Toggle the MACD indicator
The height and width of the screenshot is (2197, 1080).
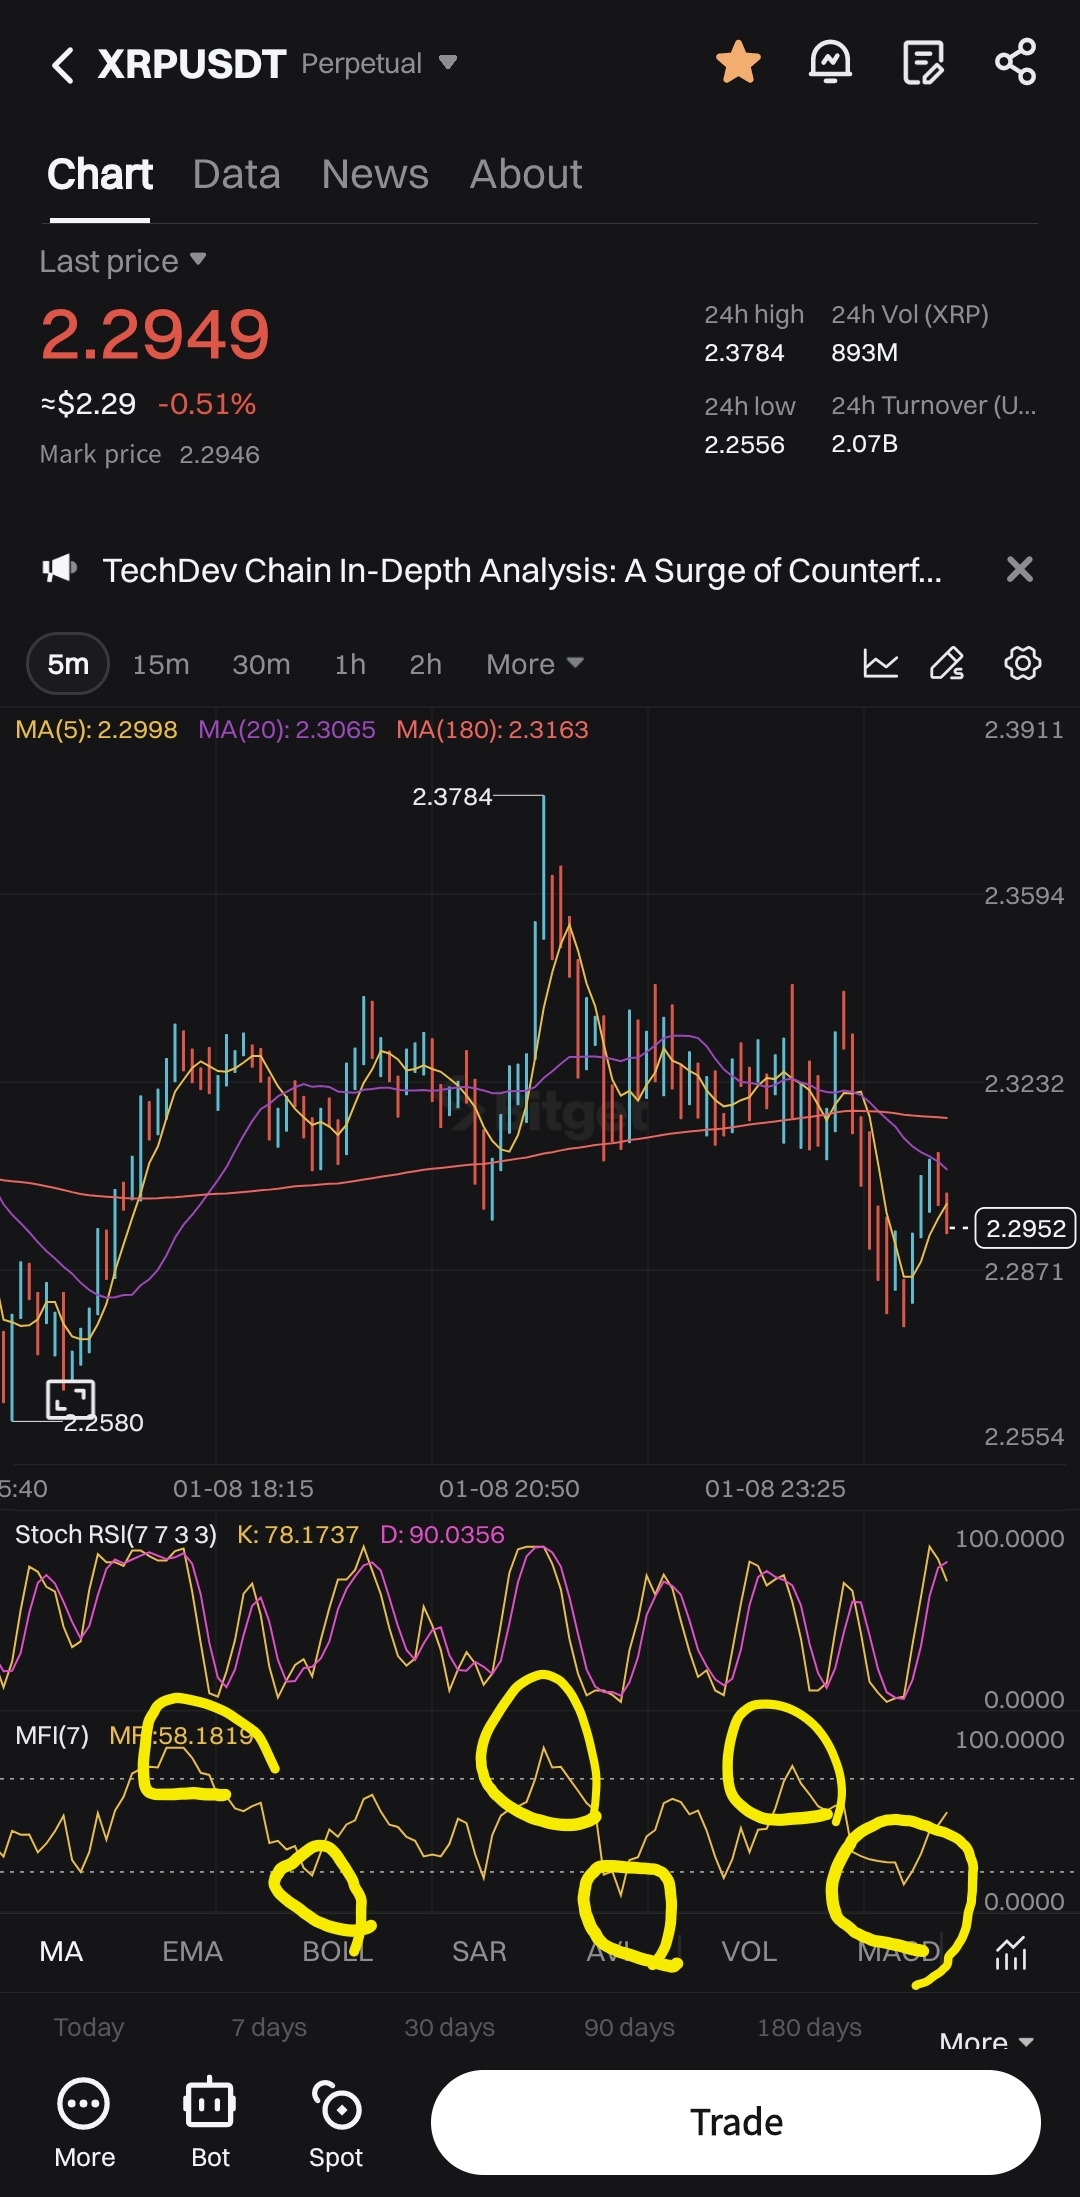pyautogui.click(x=899, y=1951)
